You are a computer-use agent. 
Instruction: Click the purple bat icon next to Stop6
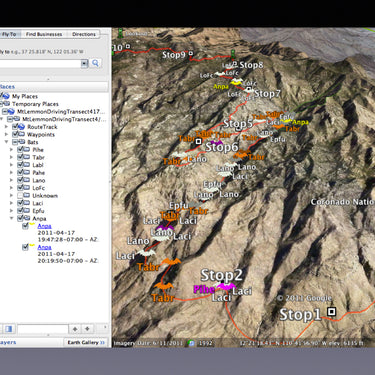[x=217, y=142]
